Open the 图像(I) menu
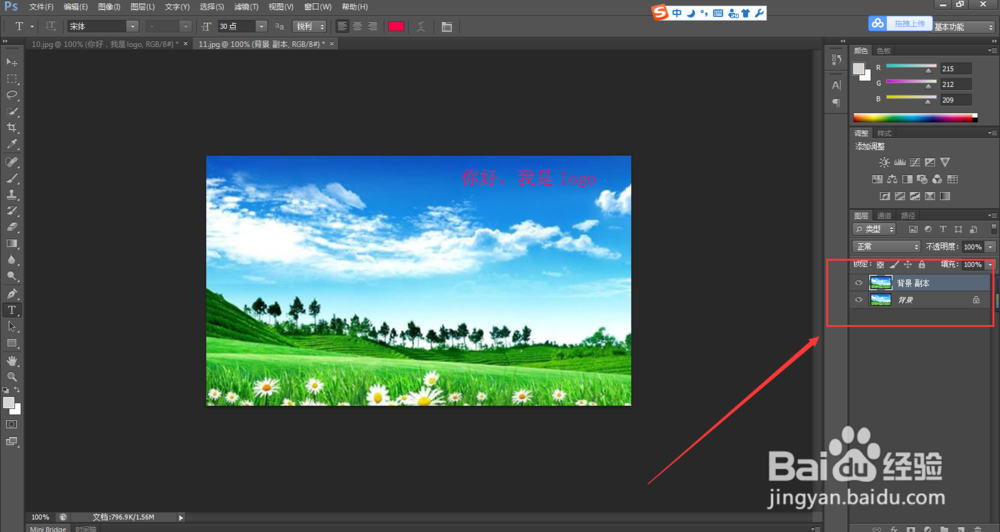 (109, 7)
